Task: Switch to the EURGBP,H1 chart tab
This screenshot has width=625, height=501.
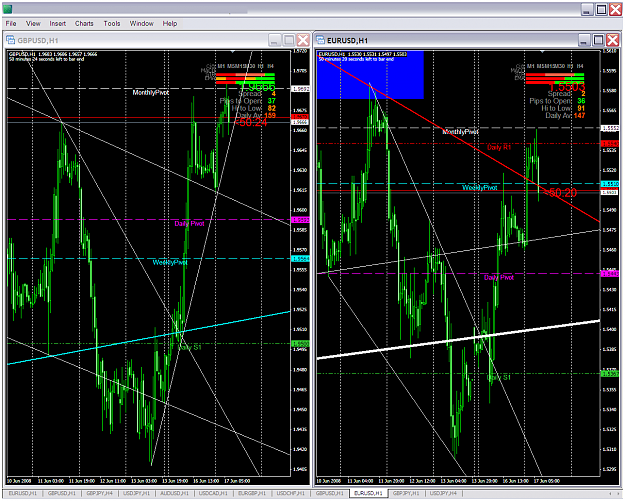Action: coord(252,493)
